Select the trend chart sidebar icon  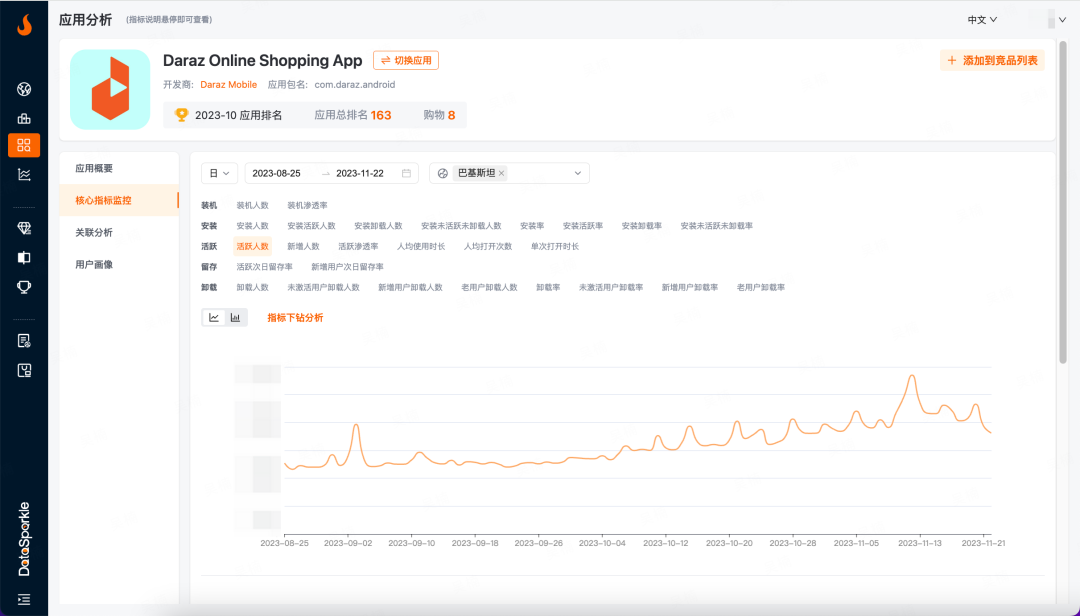pos(24,174)
